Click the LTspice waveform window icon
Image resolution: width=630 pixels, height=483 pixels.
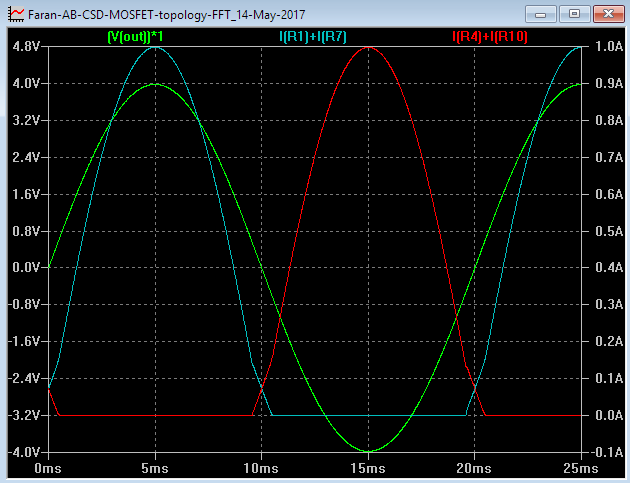tap(16, 14)
